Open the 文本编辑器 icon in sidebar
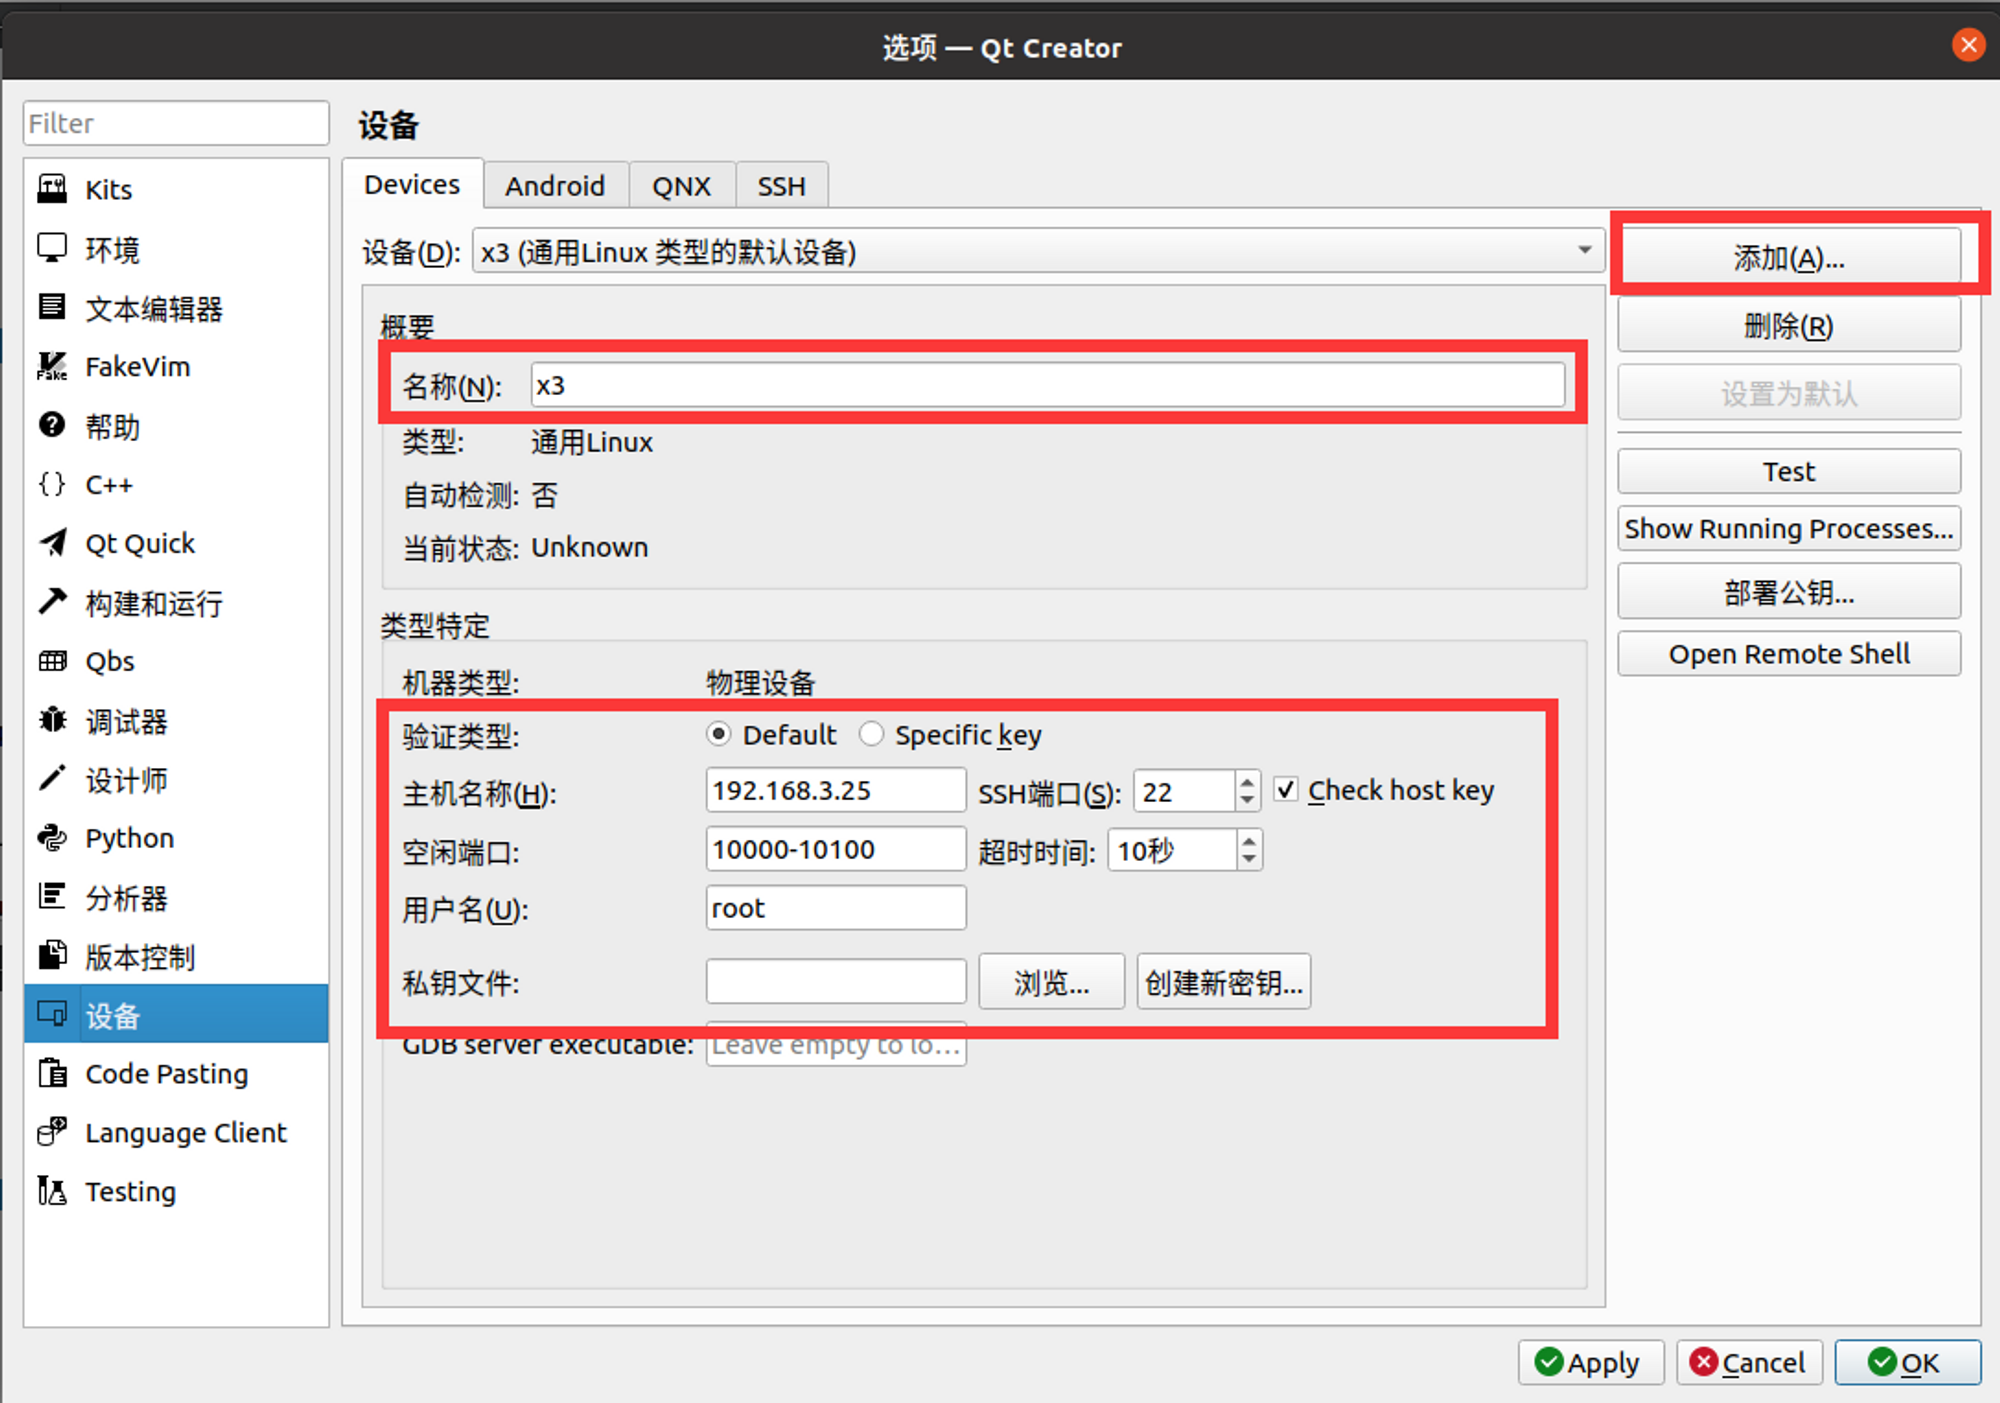This screenshot has width=2000, height=1403. coord(52,307)
